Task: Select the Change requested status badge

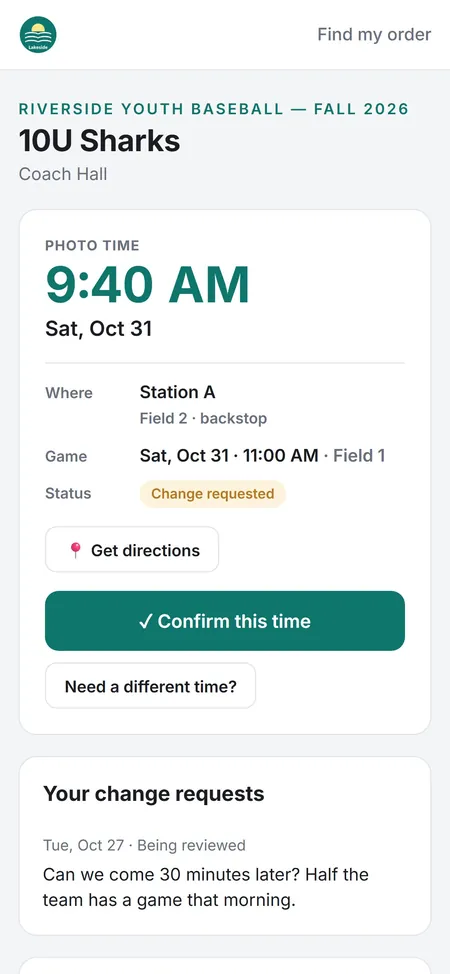Action: click(213, 494)
